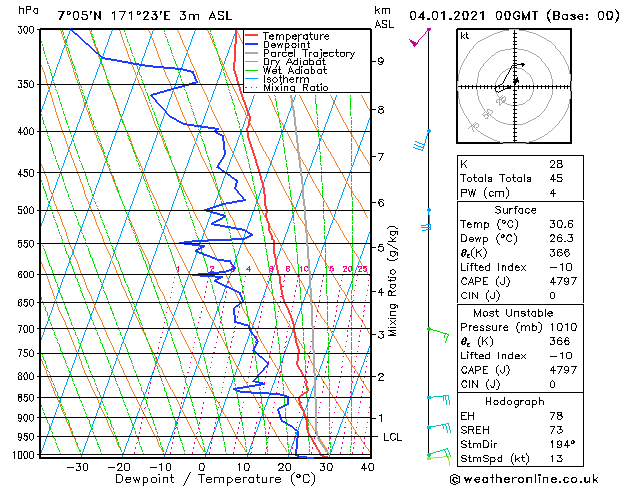
Task: Click the surface Dewp value '26.3'
Action: point(562,238)
